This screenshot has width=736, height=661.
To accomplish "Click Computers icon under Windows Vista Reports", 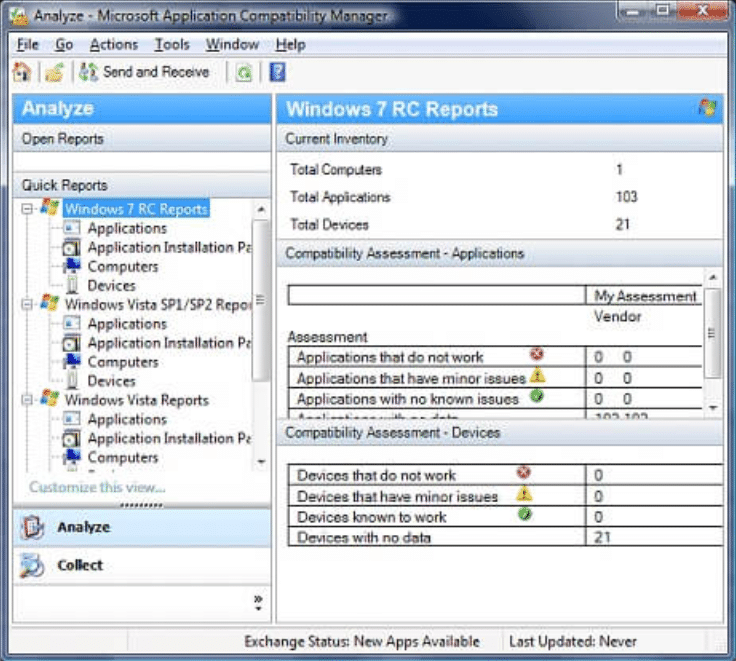I will point(72,457).
